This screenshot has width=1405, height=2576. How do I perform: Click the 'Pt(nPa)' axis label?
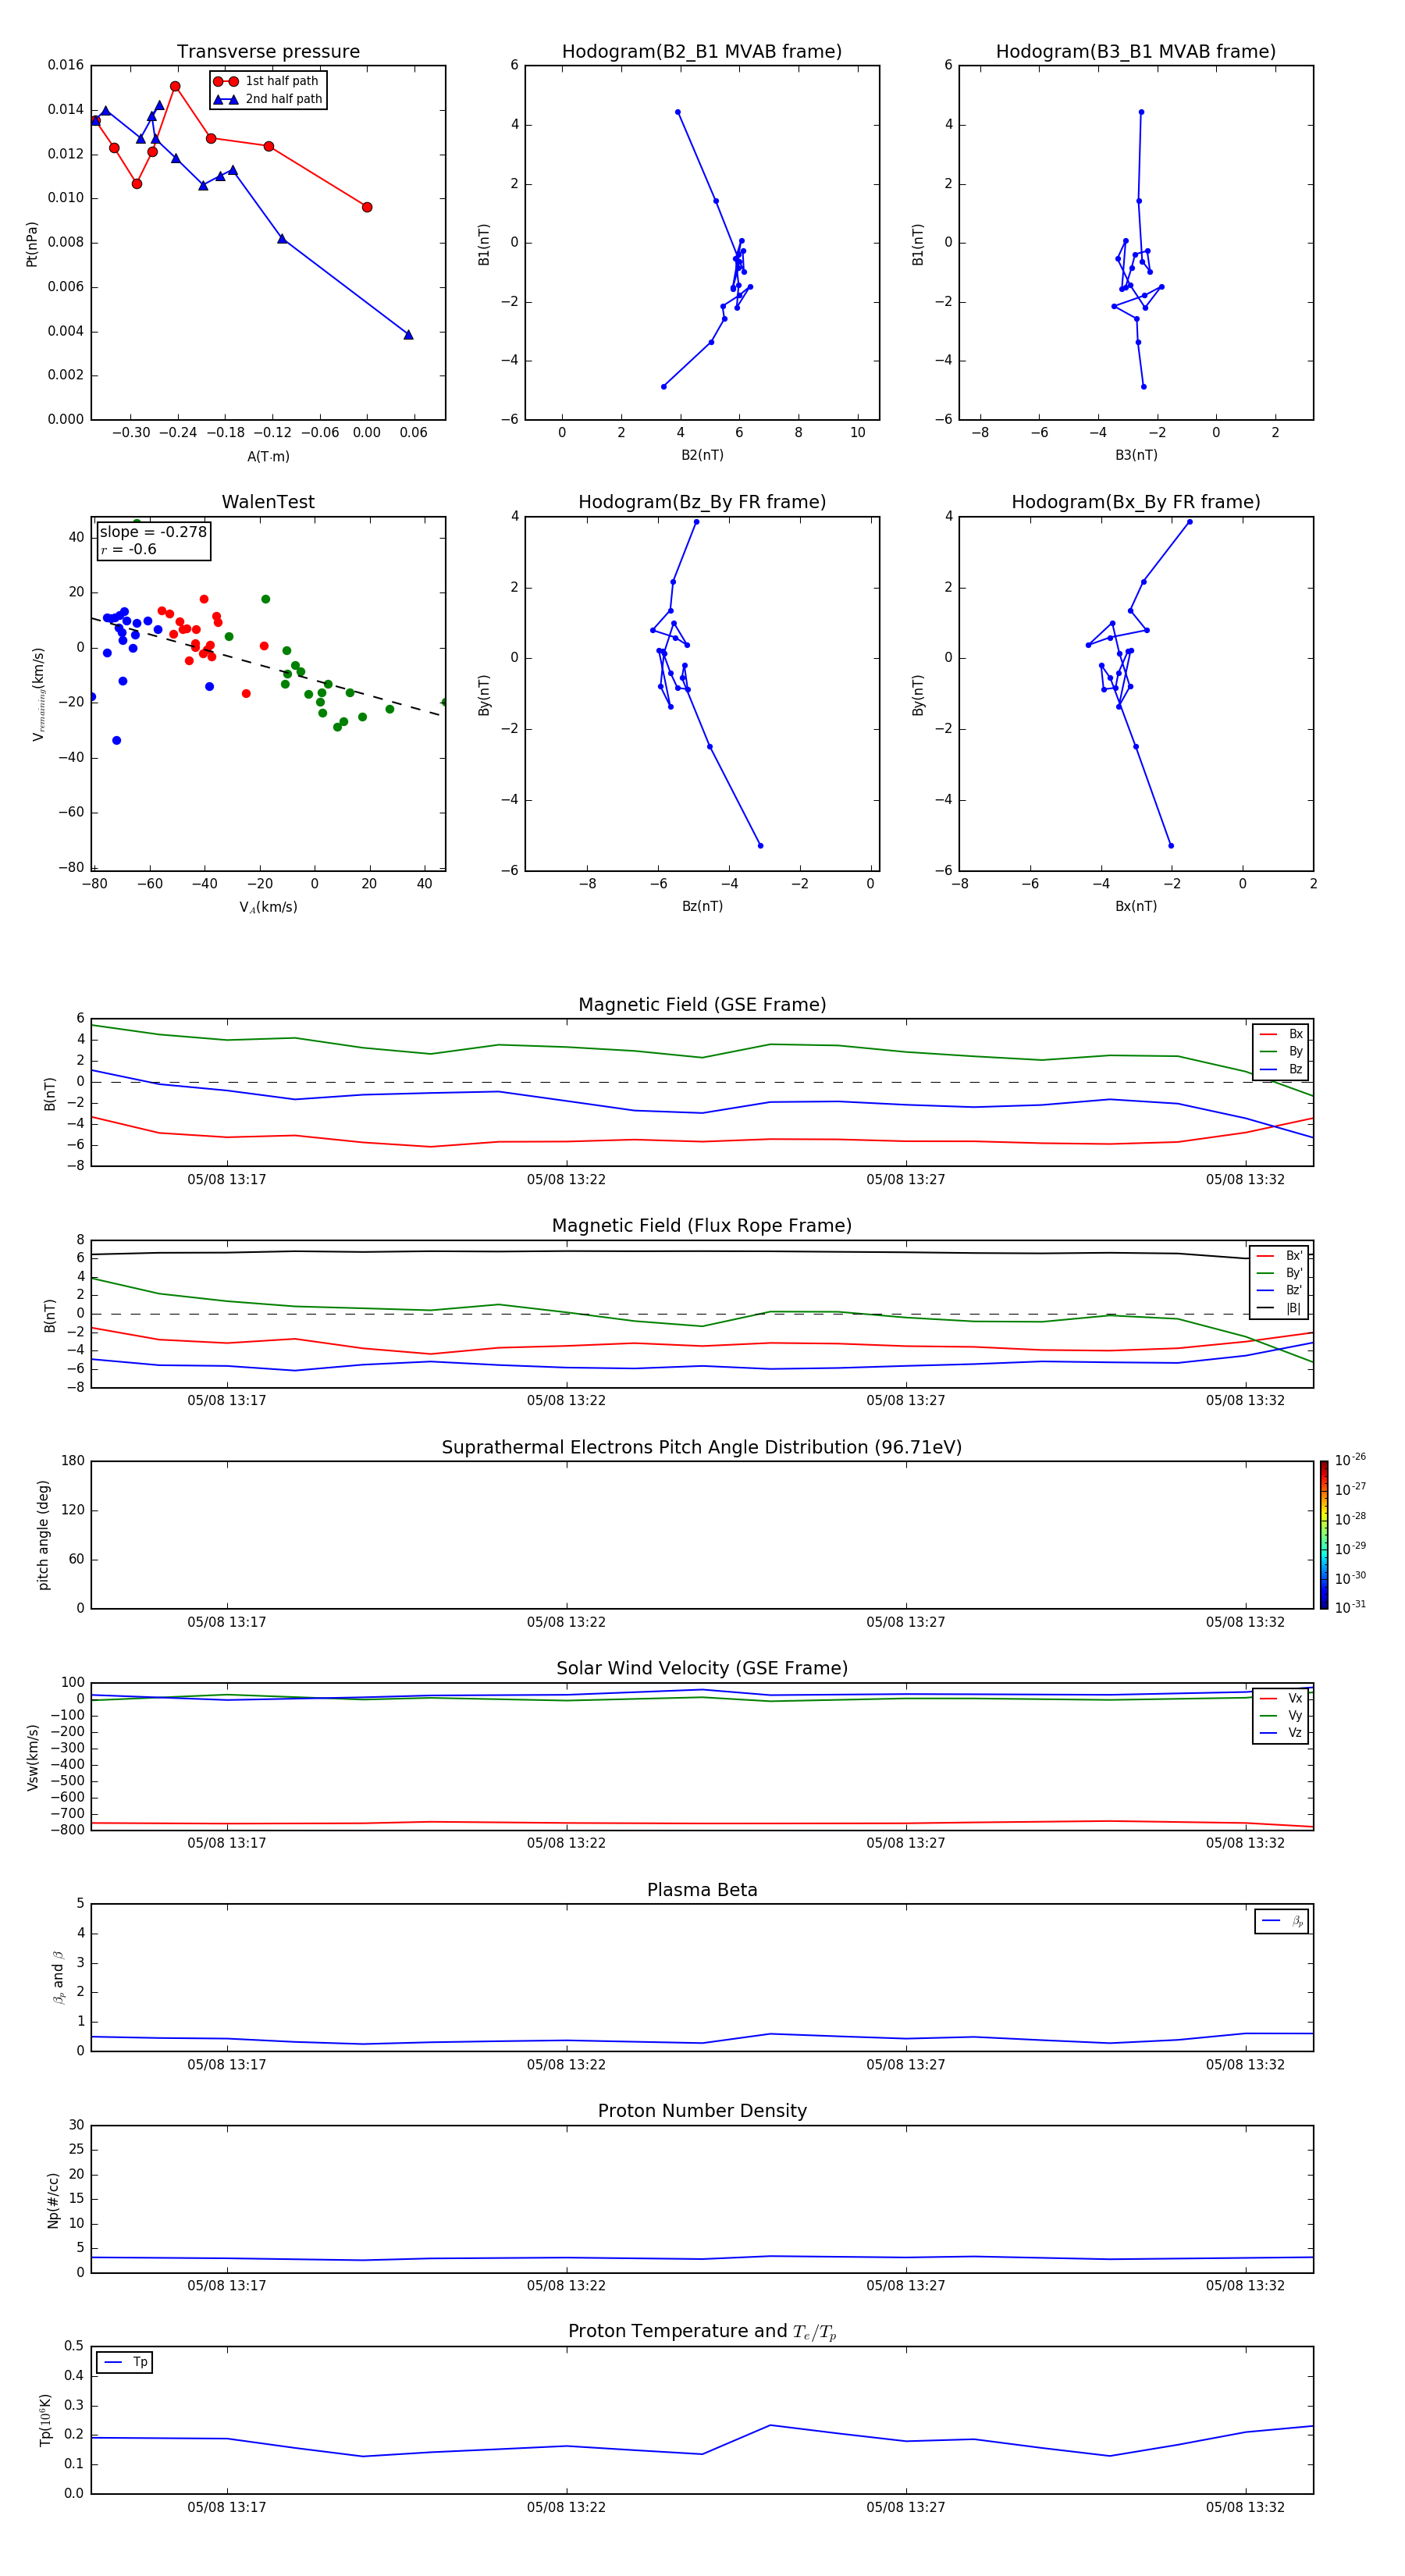point(32,244)
